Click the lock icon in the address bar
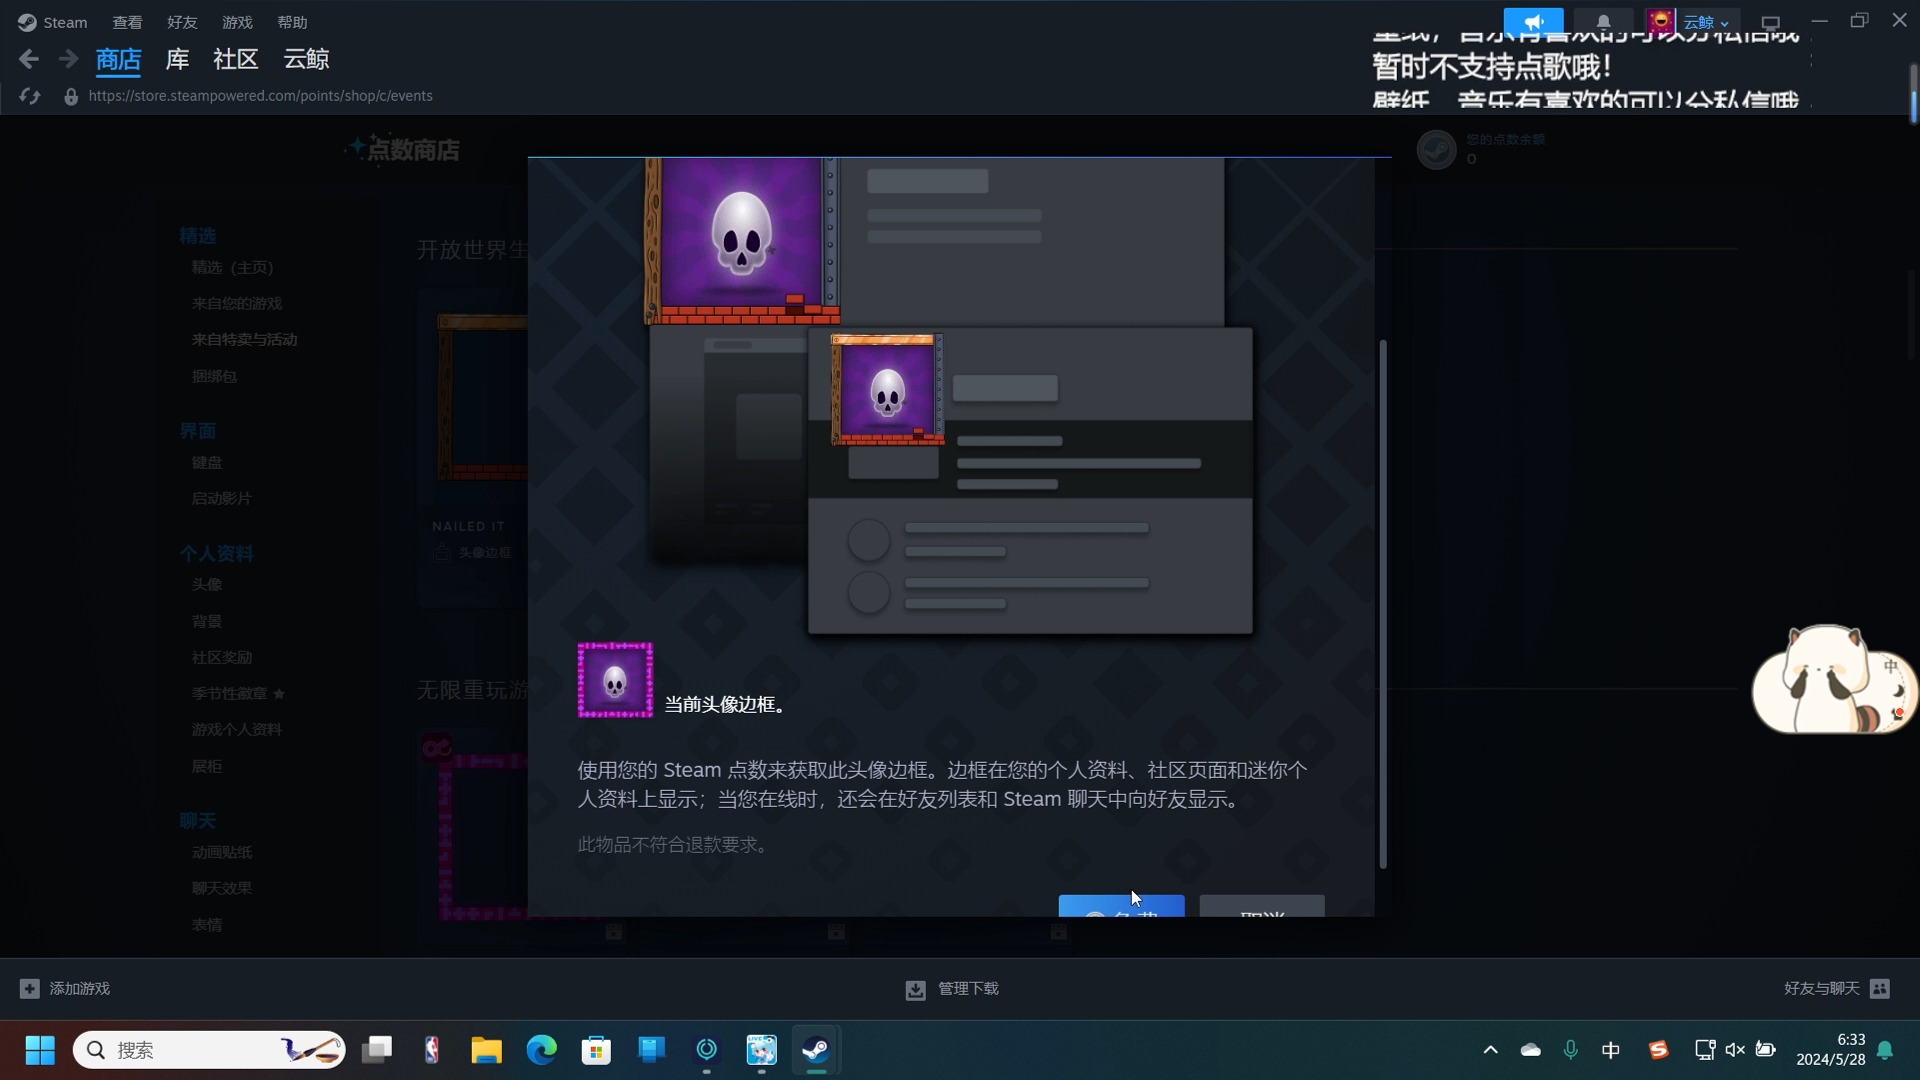This screenshot has height=1080, width=1920. coord(71,96)
